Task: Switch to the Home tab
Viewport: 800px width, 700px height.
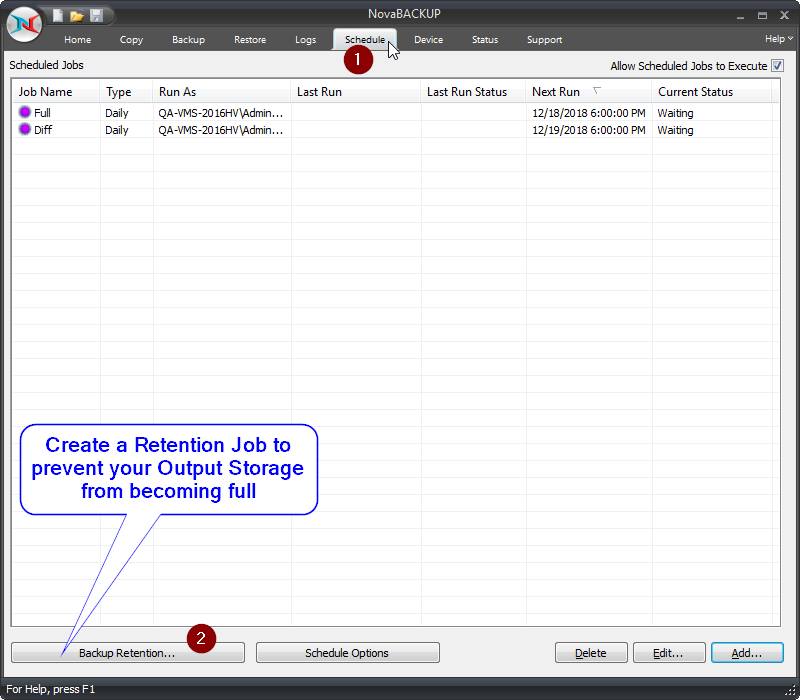Action: pos(78,40)
